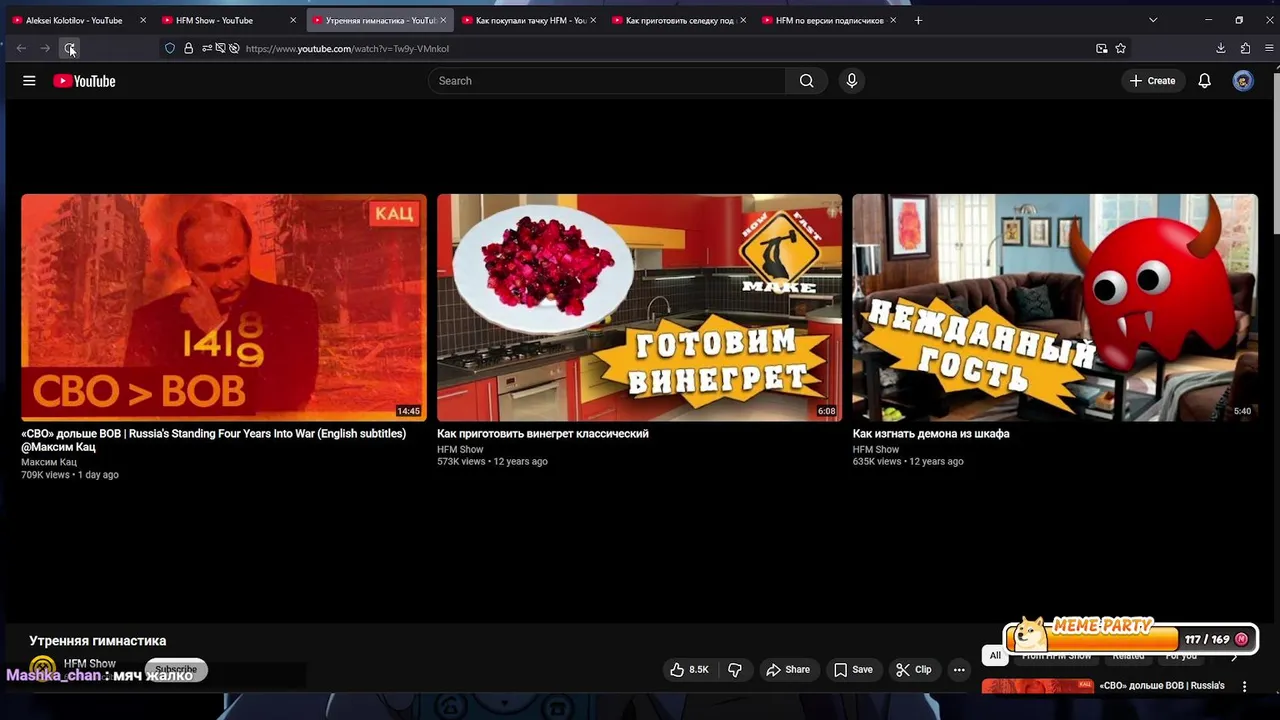Go to YouTube home via logo

[x=84, y=81]
